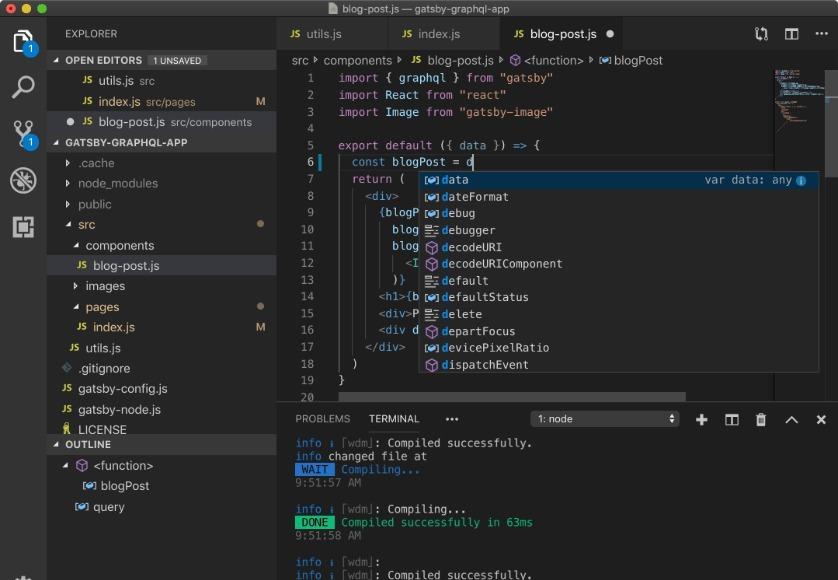Select the terminal instance dropdown '1: node'
Image resolution: width=838 pixels, height=580 pixels.
604,419
